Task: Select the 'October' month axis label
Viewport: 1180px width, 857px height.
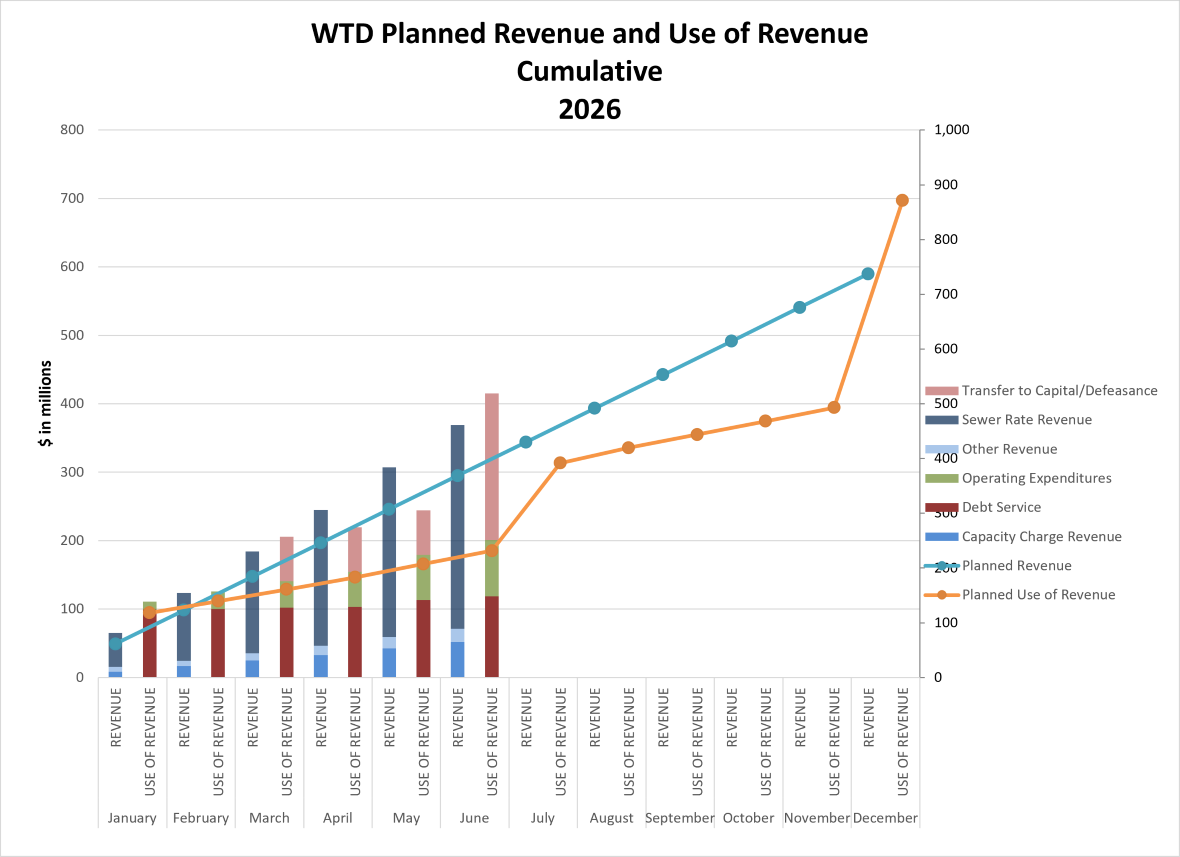Action: coord(748,818)
